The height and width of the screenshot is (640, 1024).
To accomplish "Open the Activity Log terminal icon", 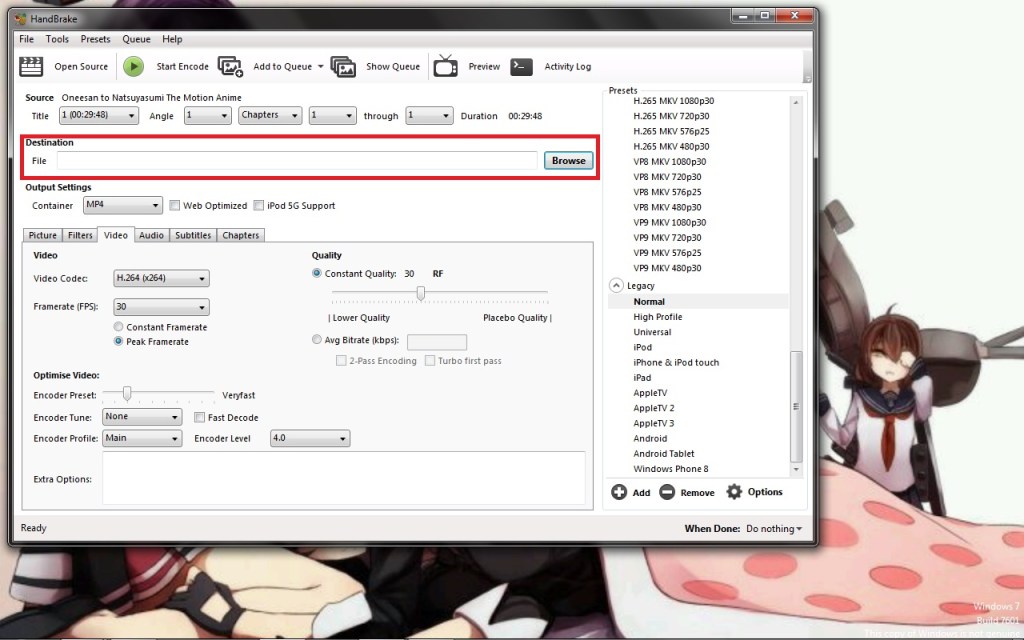I will click(x=521, y=66).
